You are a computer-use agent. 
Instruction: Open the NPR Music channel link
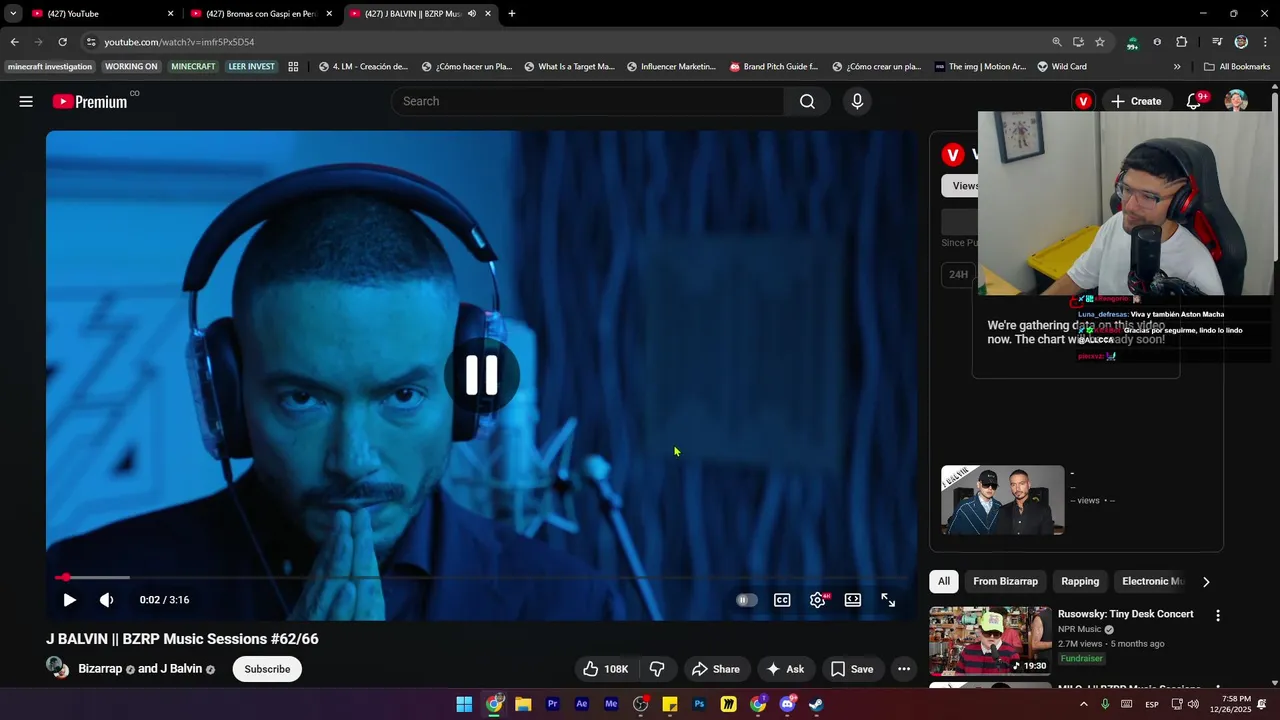pos(1079,629)
